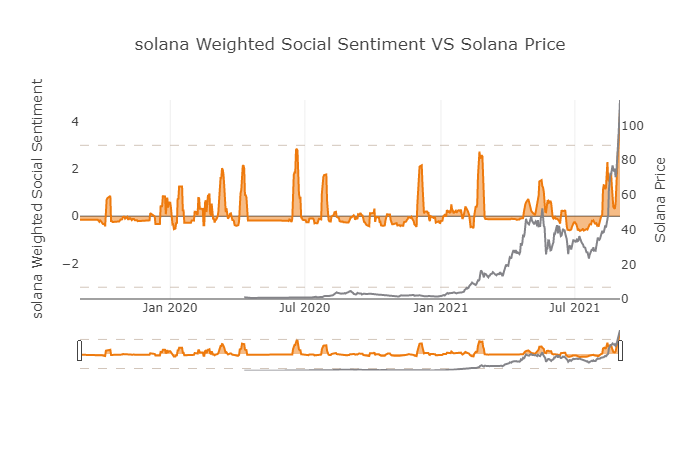Click the chart title text
Image resolution: width=700 pixels, height=450 pixels.
(350, 45)
